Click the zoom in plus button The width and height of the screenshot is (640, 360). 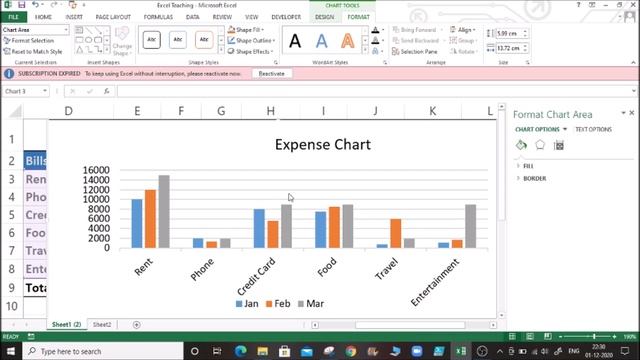click(x=614, y=337)
